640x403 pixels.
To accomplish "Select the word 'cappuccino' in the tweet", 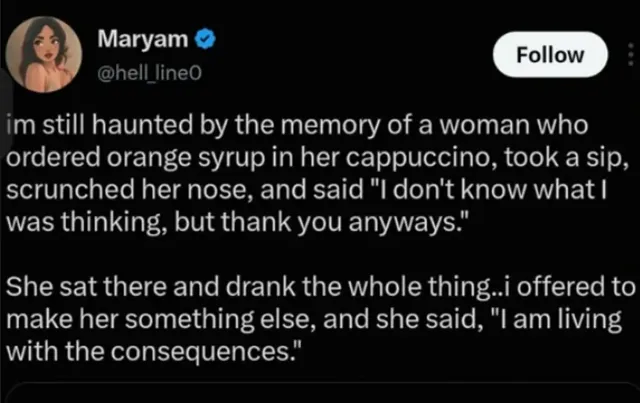I will [421, 158].
